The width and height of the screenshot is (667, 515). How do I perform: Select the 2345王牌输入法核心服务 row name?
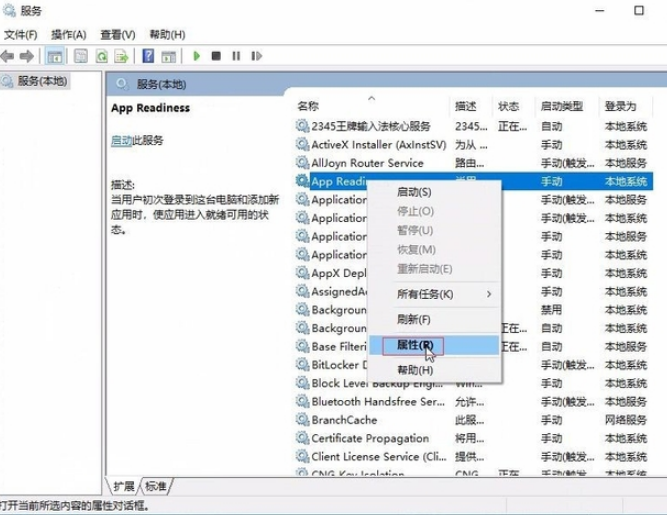(x=371, y=126)
